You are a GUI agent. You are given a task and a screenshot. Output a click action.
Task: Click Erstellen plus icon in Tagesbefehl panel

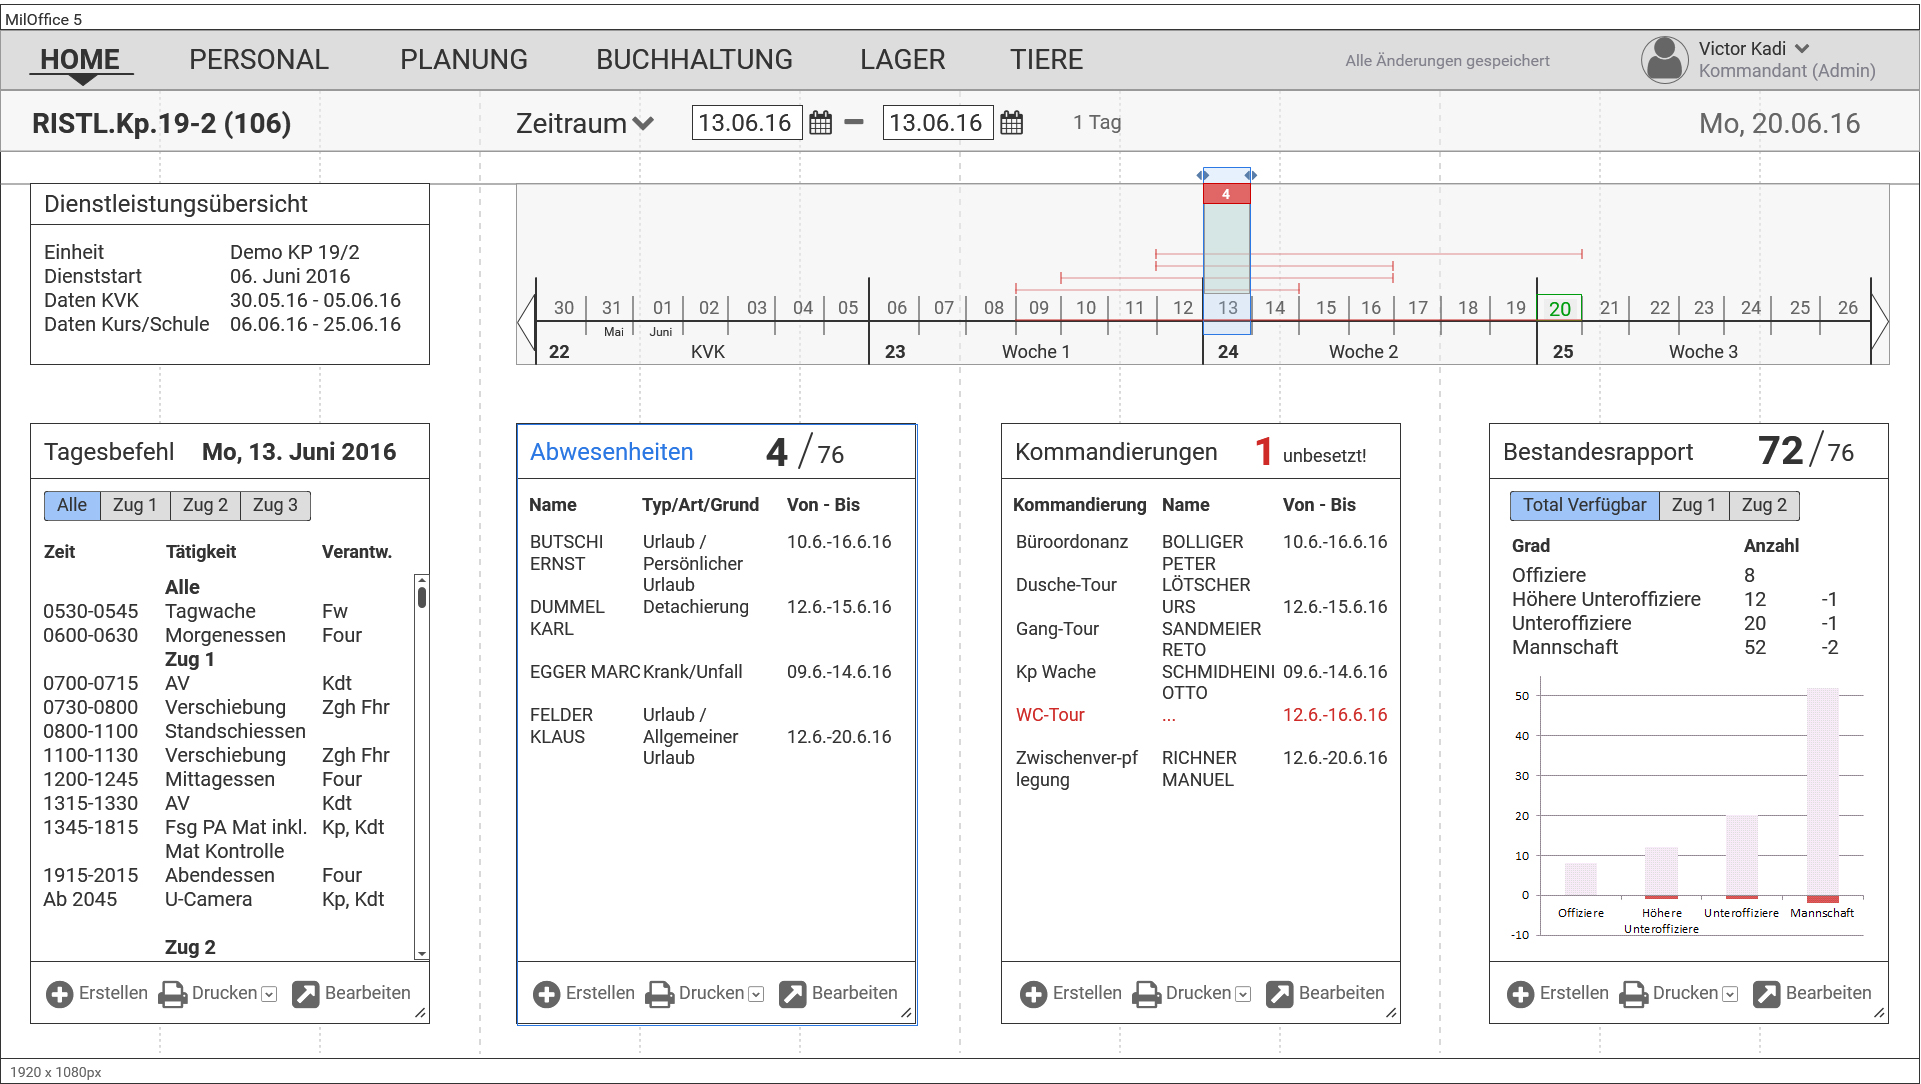(60, 994)
